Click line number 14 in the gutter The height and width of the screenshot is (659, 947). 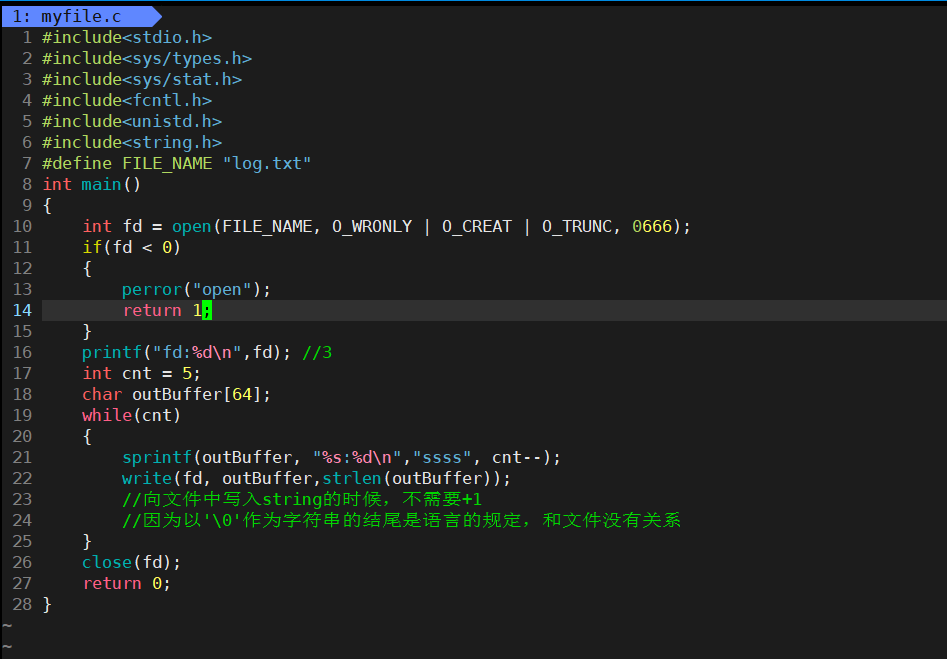click(x=22, y=310)
